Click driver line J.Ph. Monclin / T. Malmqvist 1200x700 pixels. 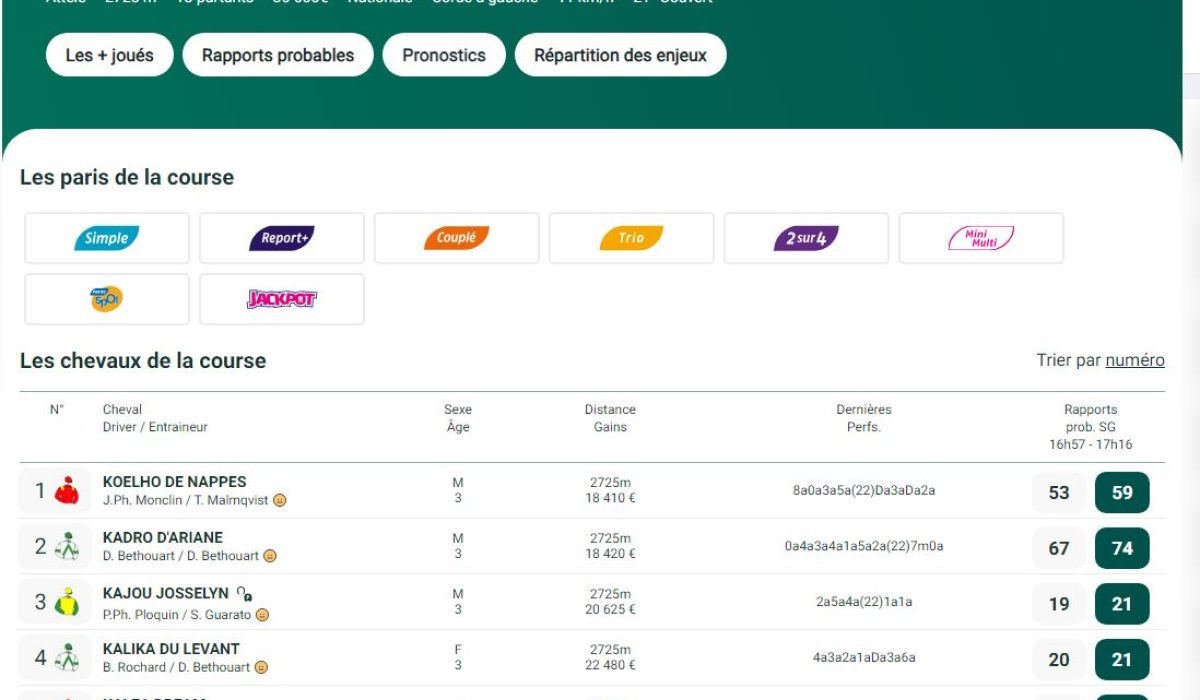coord(186,500)
